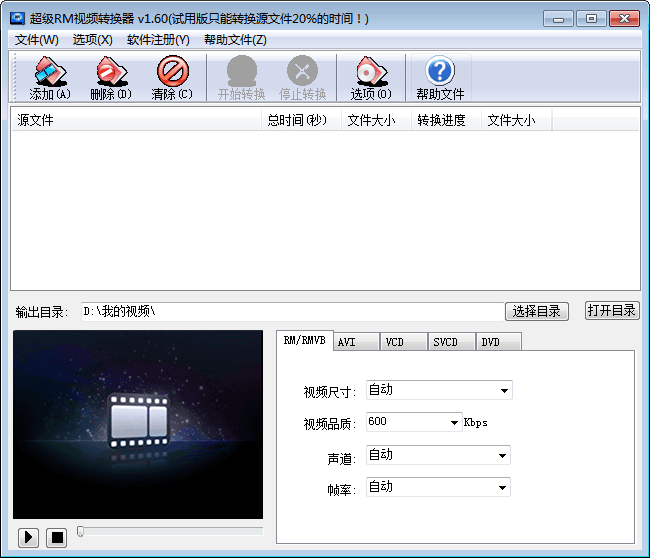Open the 选项(O) options toolbar icon

371,78
